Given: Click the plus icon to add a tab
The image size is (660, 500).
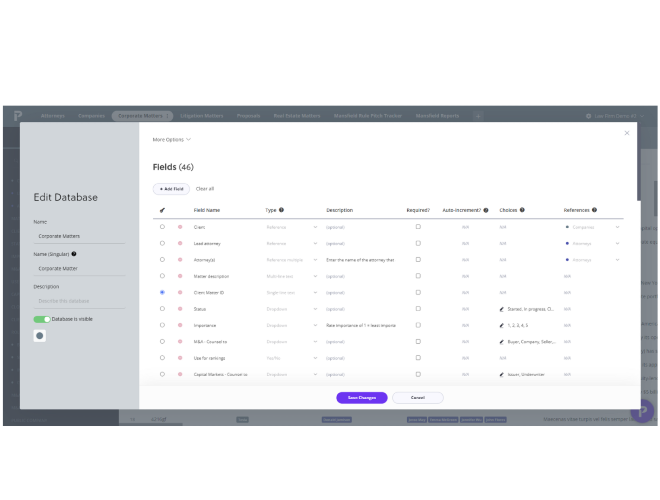Looking at the screenshot, I should (x=478, y=116).
